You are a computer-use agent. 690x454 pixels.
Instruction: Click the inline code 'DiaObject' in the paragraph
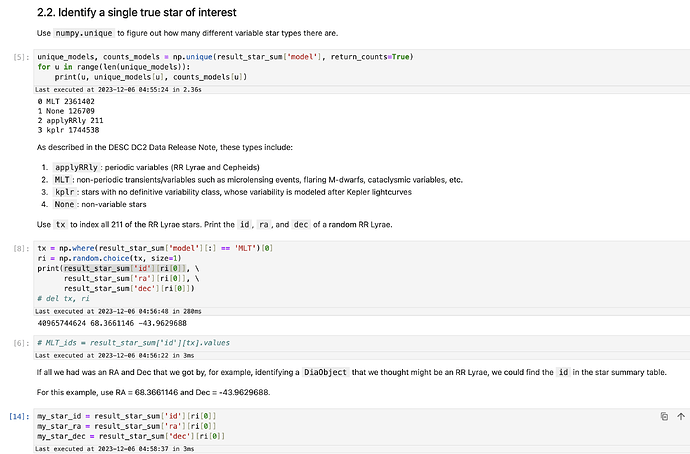(326, 372)
